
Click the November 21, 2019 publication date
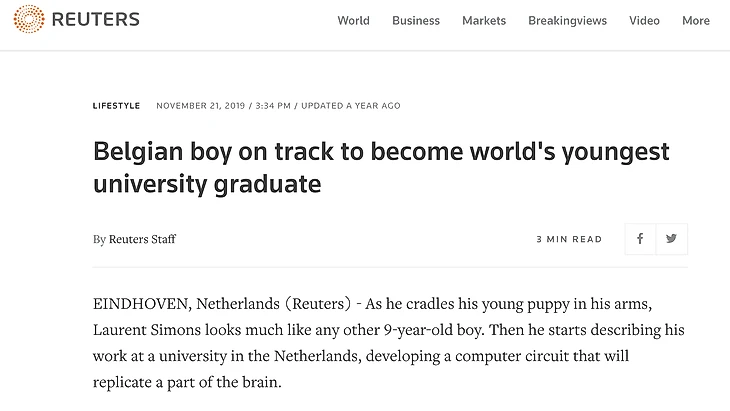(x=199, y=106)
